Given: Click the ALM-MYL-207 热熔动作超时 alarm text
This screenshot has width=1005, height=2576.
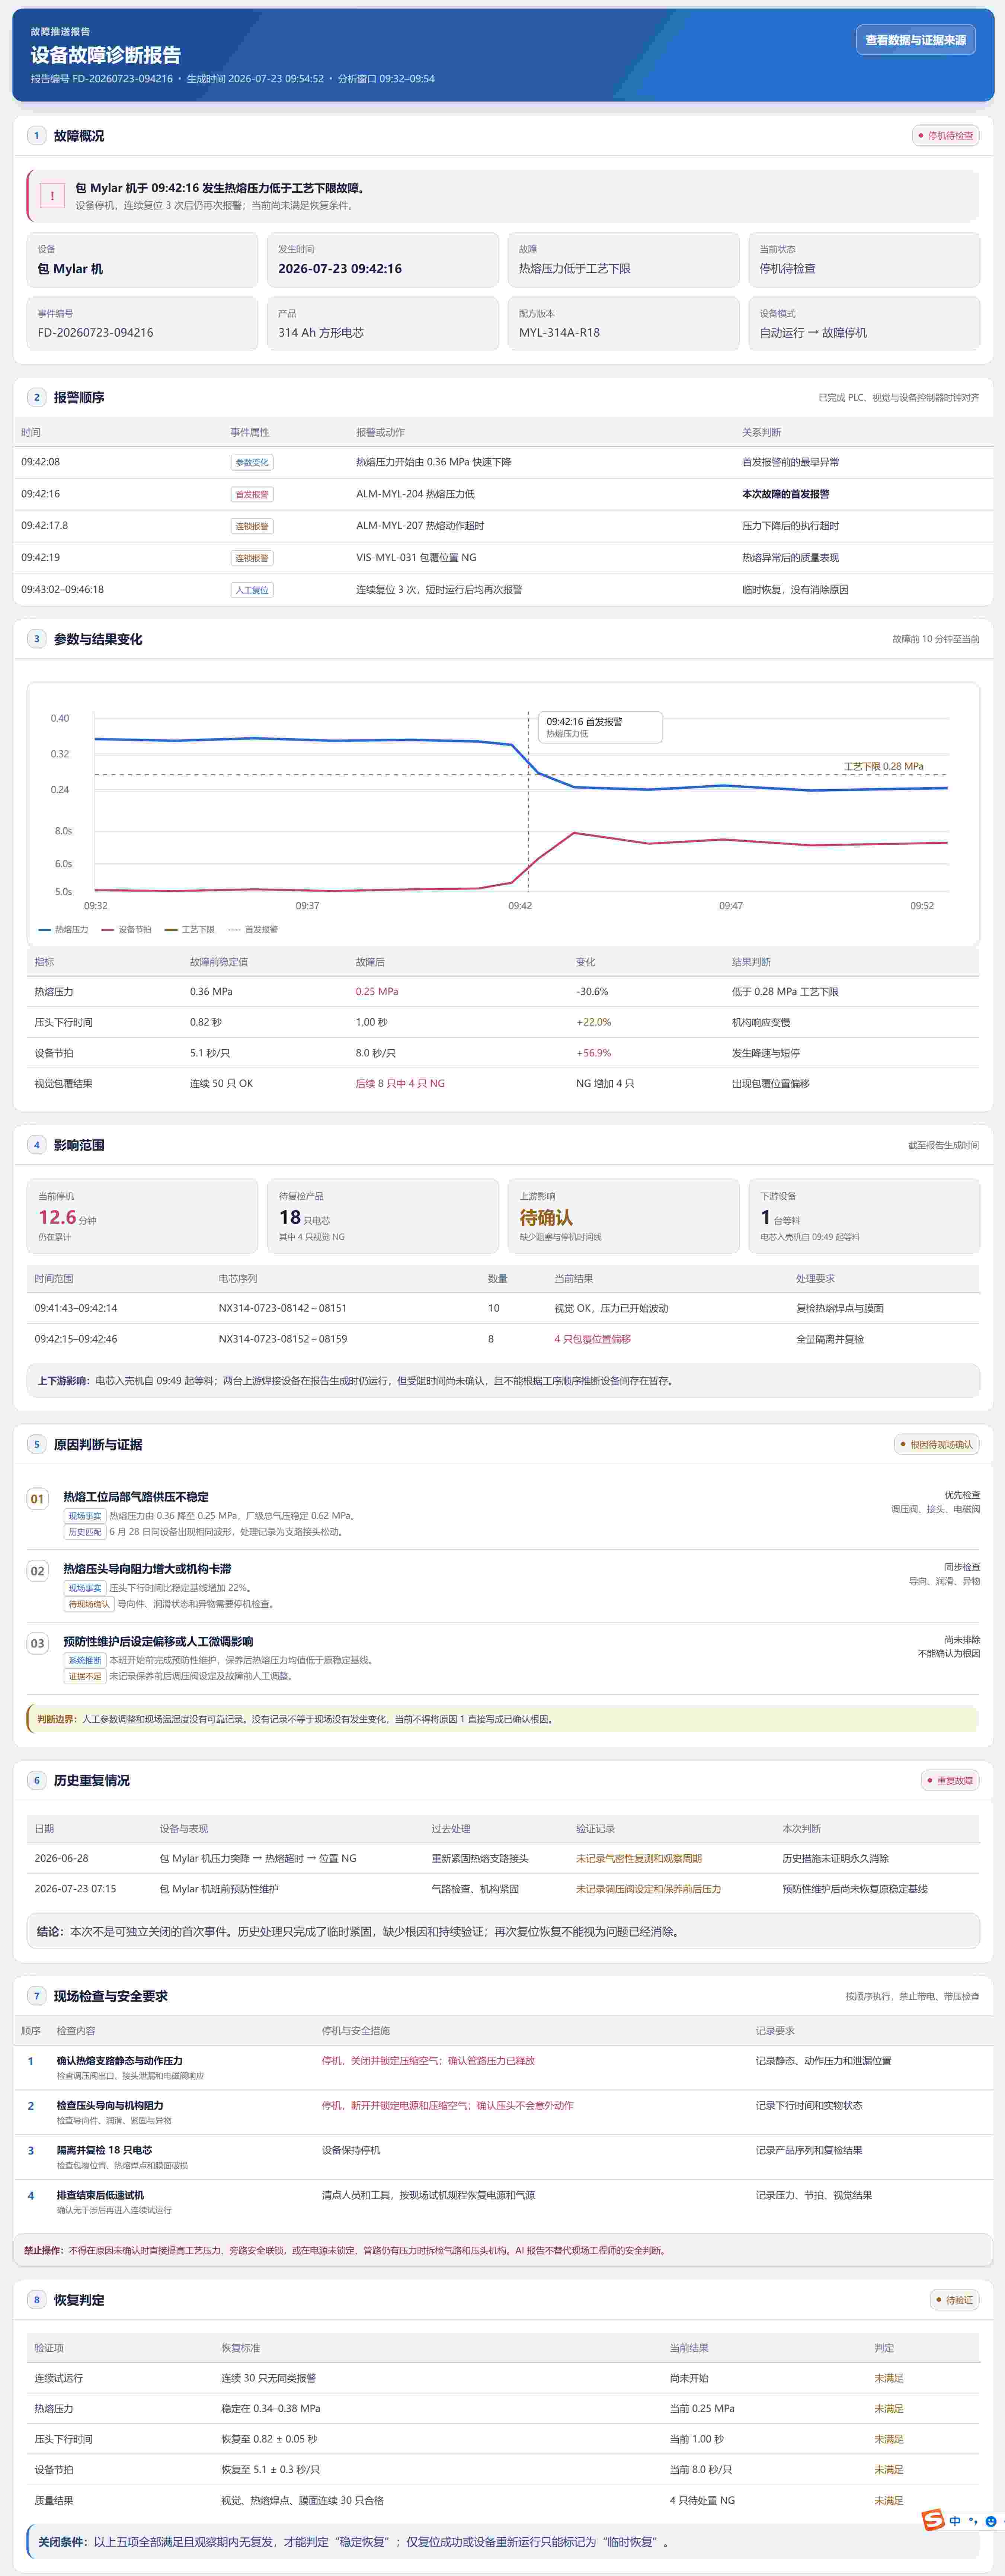Looking at the screenshot, I should (420, 526).
